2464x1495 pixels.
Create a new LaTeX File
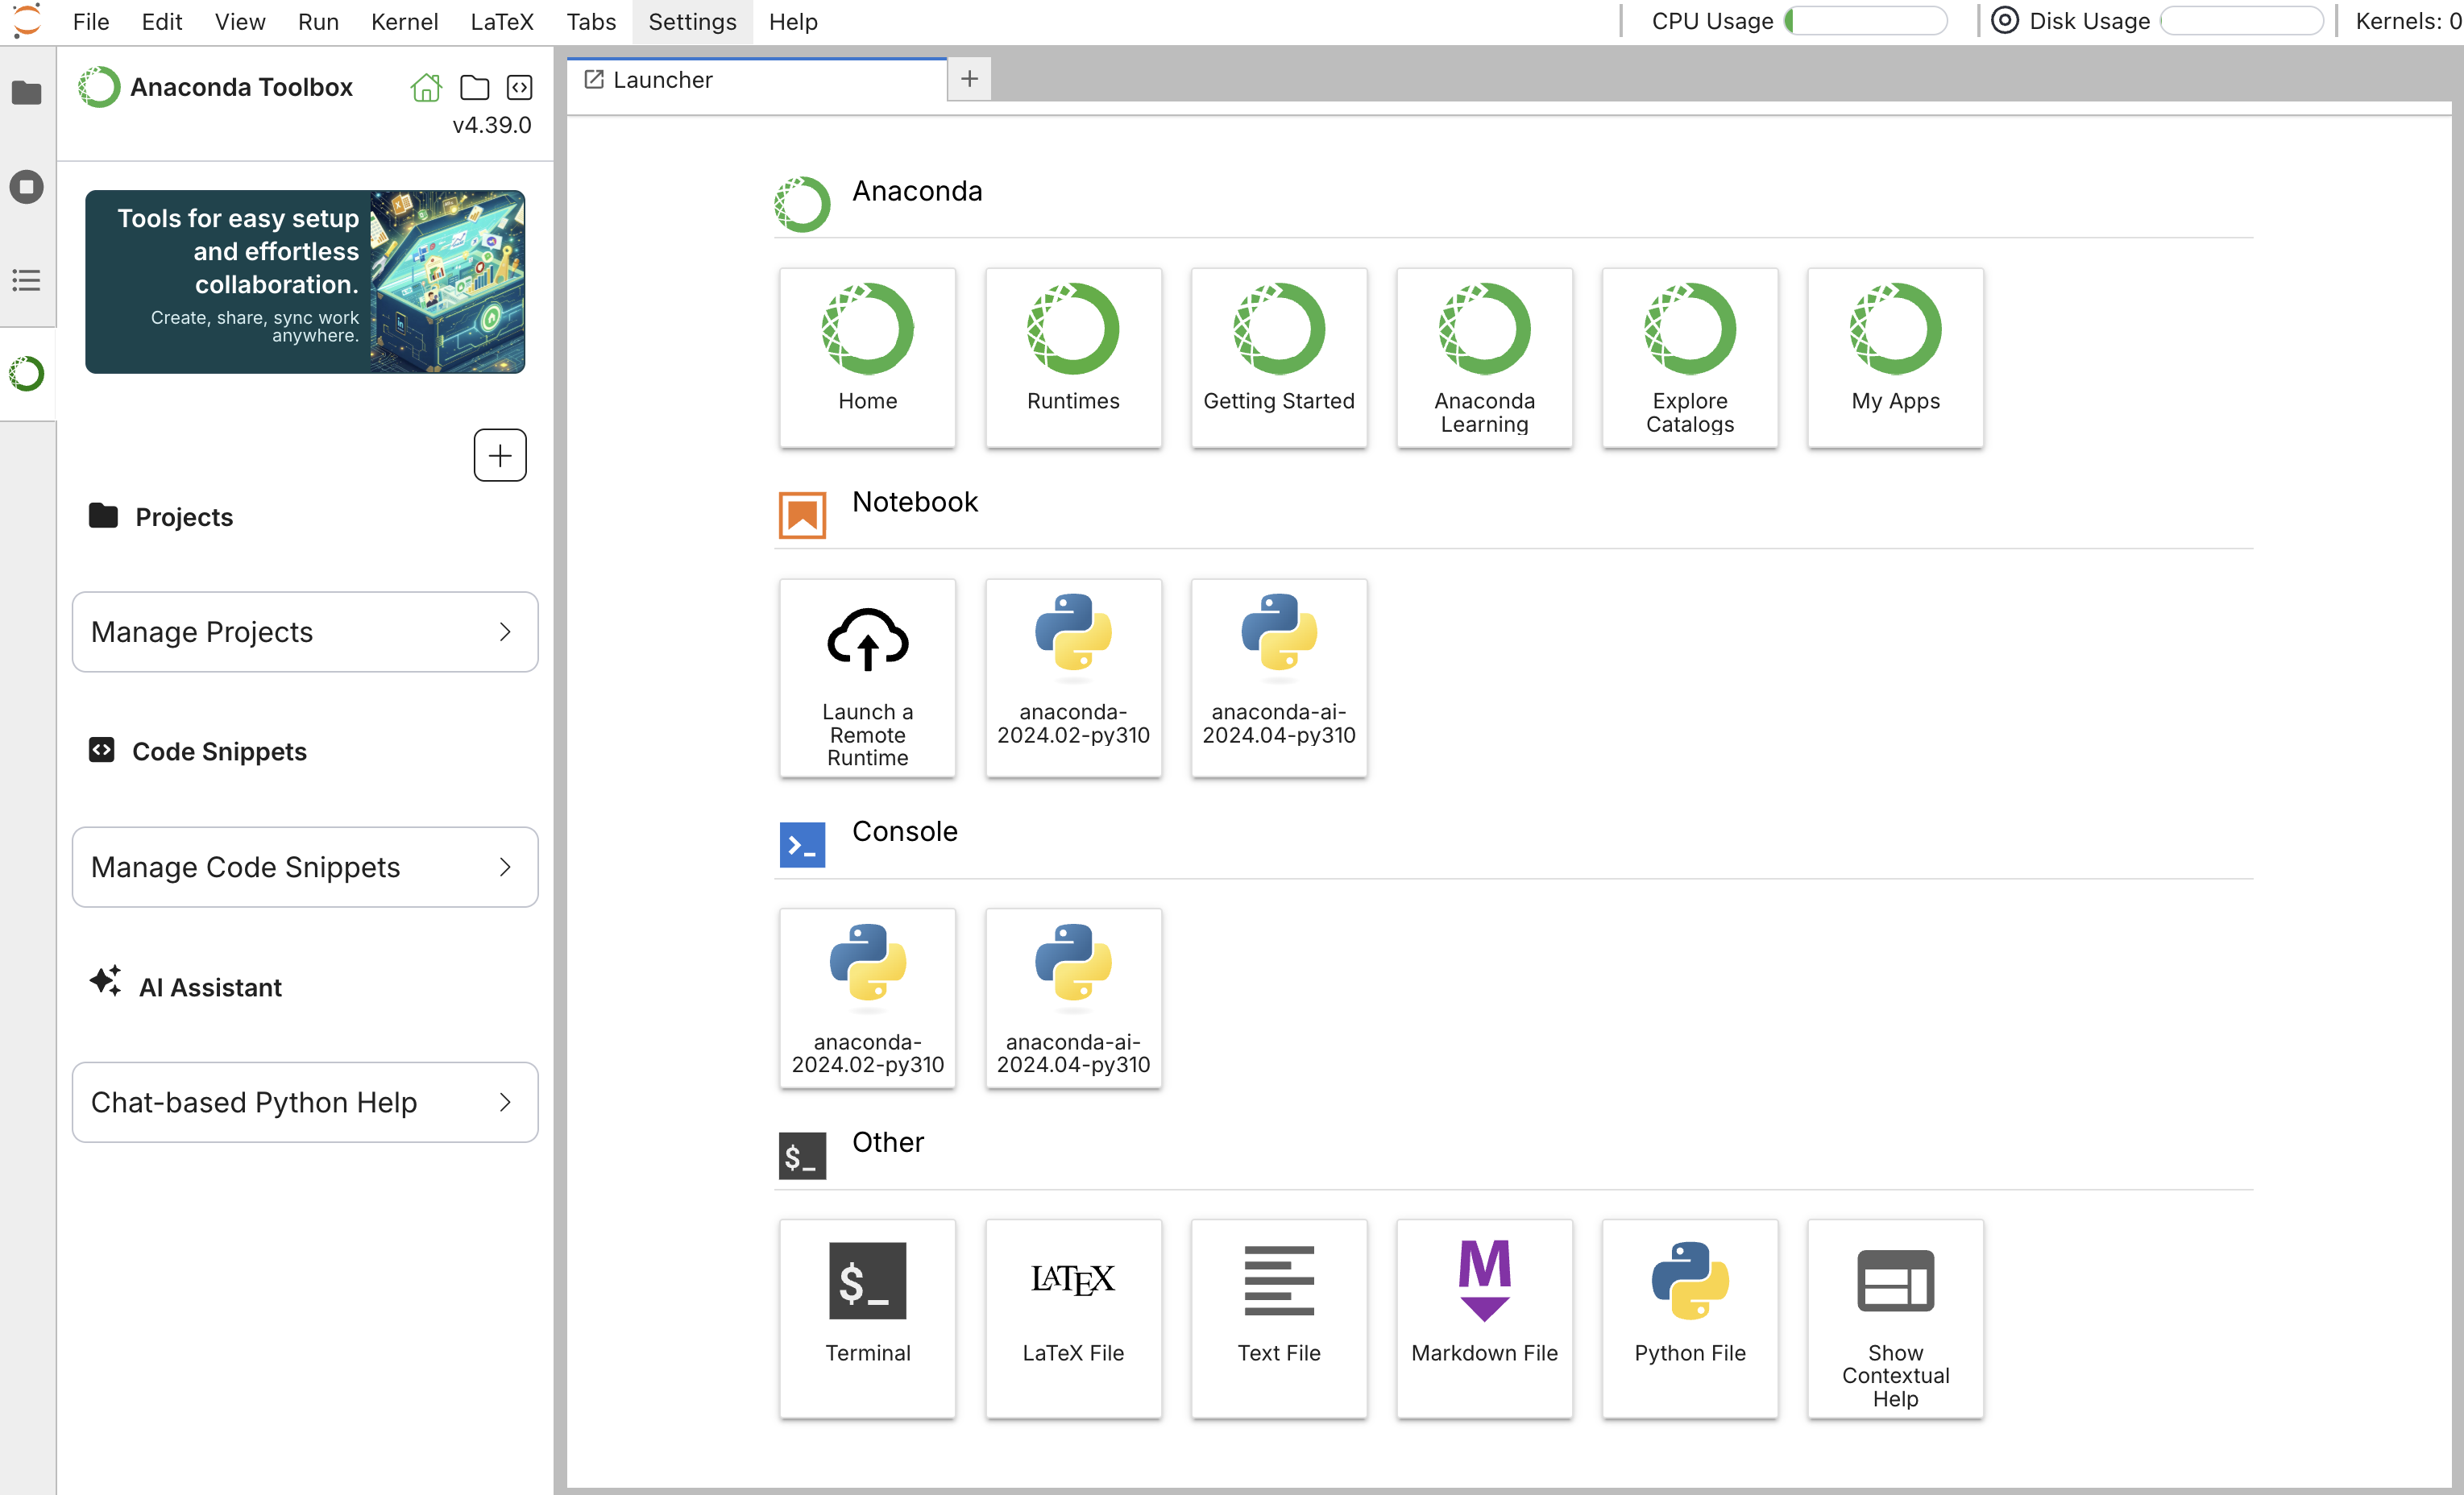[1073, 1318]
